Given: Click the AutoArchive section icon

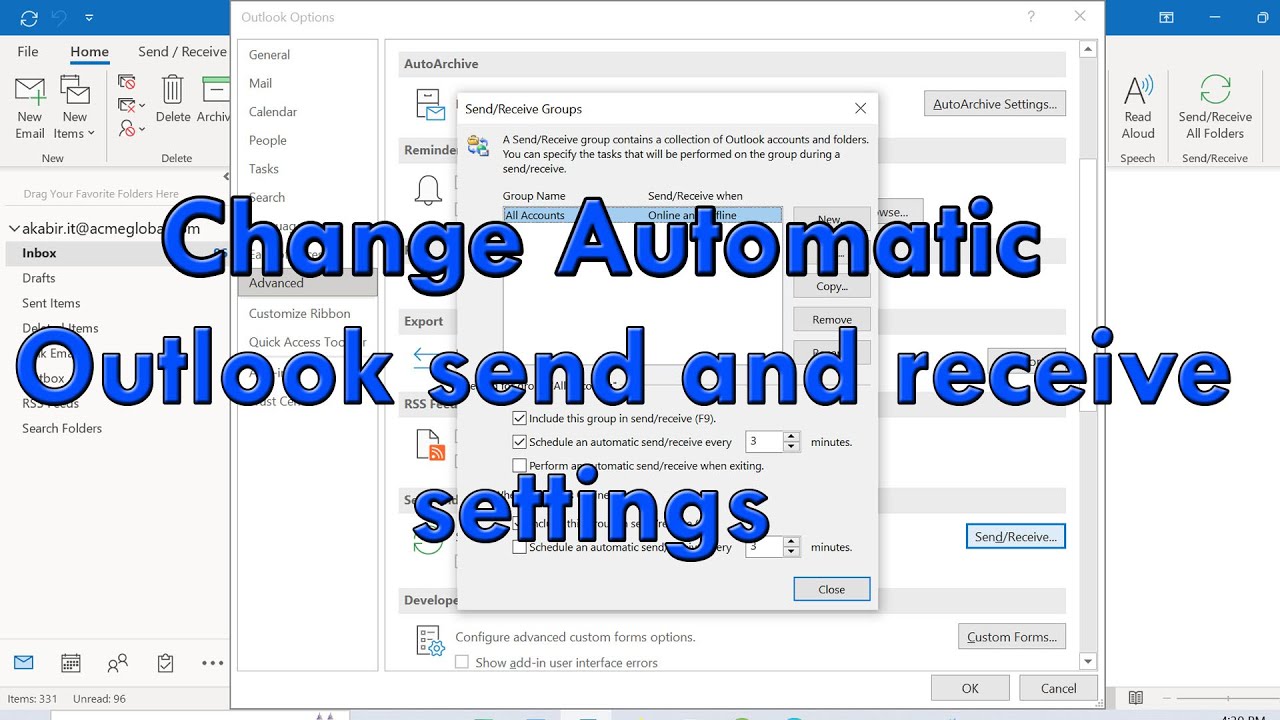Looking at the screenshot, I should pyautogui.click(x=430, y=104).
